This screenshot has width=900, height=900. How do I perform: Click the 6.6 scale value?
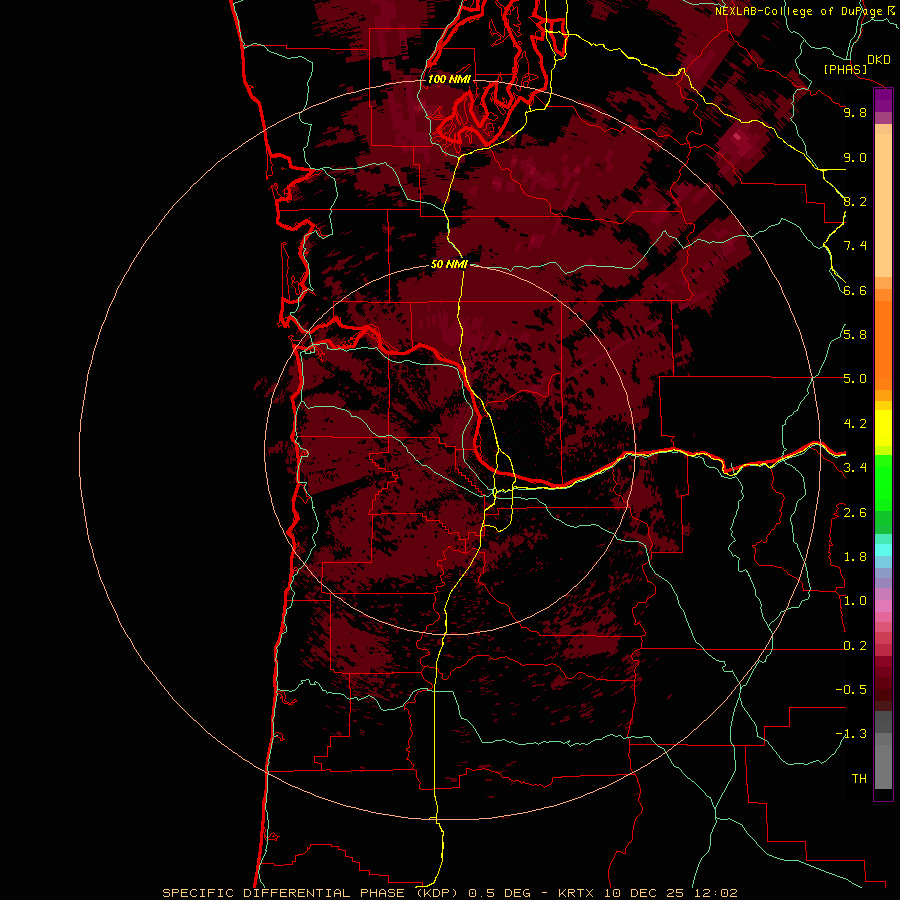coord(855,290)
